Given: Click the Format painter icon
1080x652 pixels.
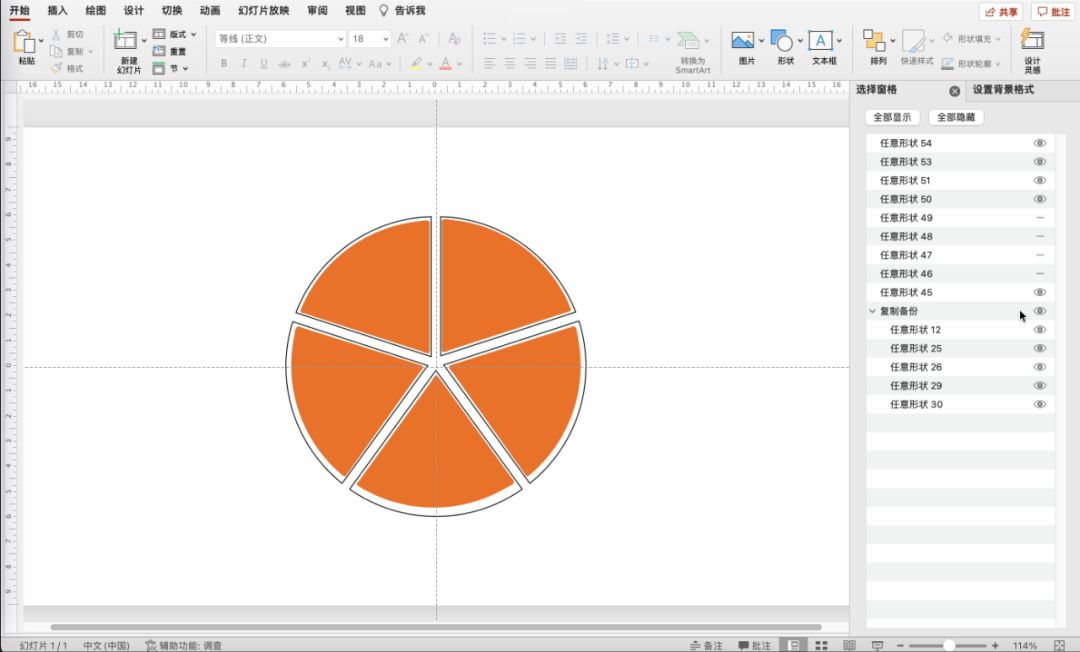Looking at the screenshot, I should pyautogui.click(x=56, y=68).
